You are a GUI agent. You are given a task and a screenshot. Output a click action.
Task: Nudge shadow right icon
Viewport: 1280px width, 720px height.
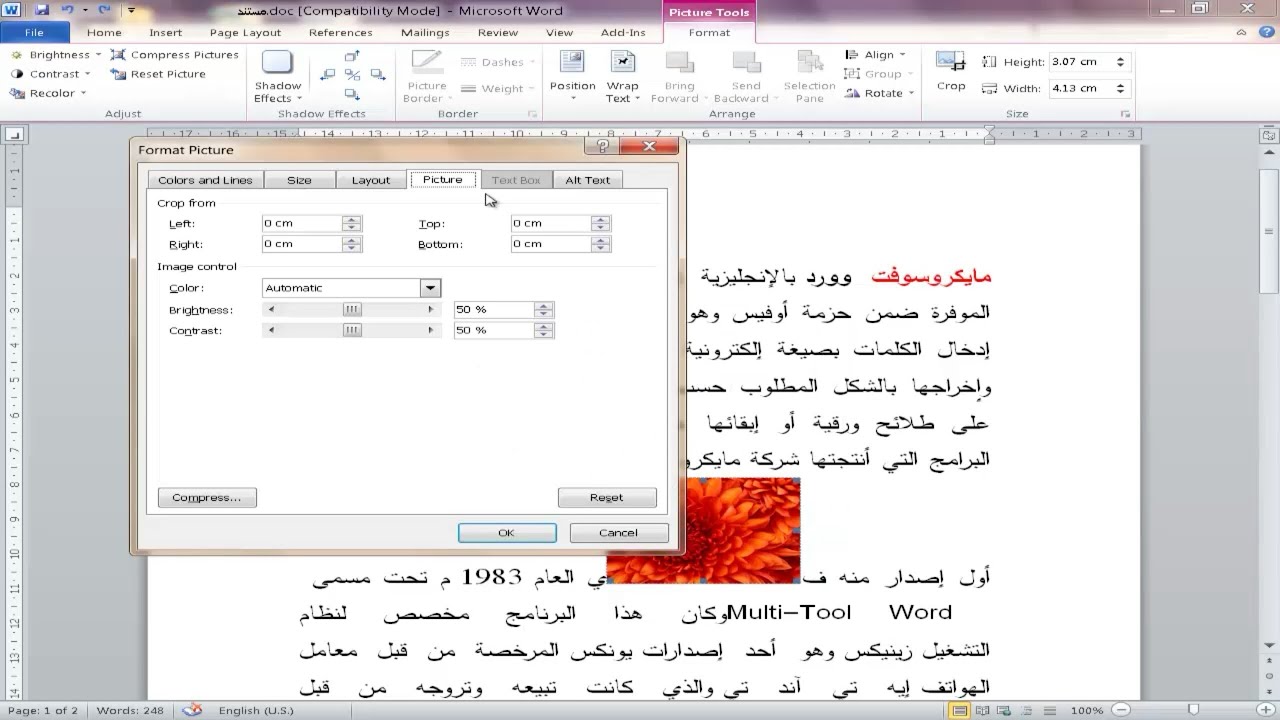click(377, 75)
